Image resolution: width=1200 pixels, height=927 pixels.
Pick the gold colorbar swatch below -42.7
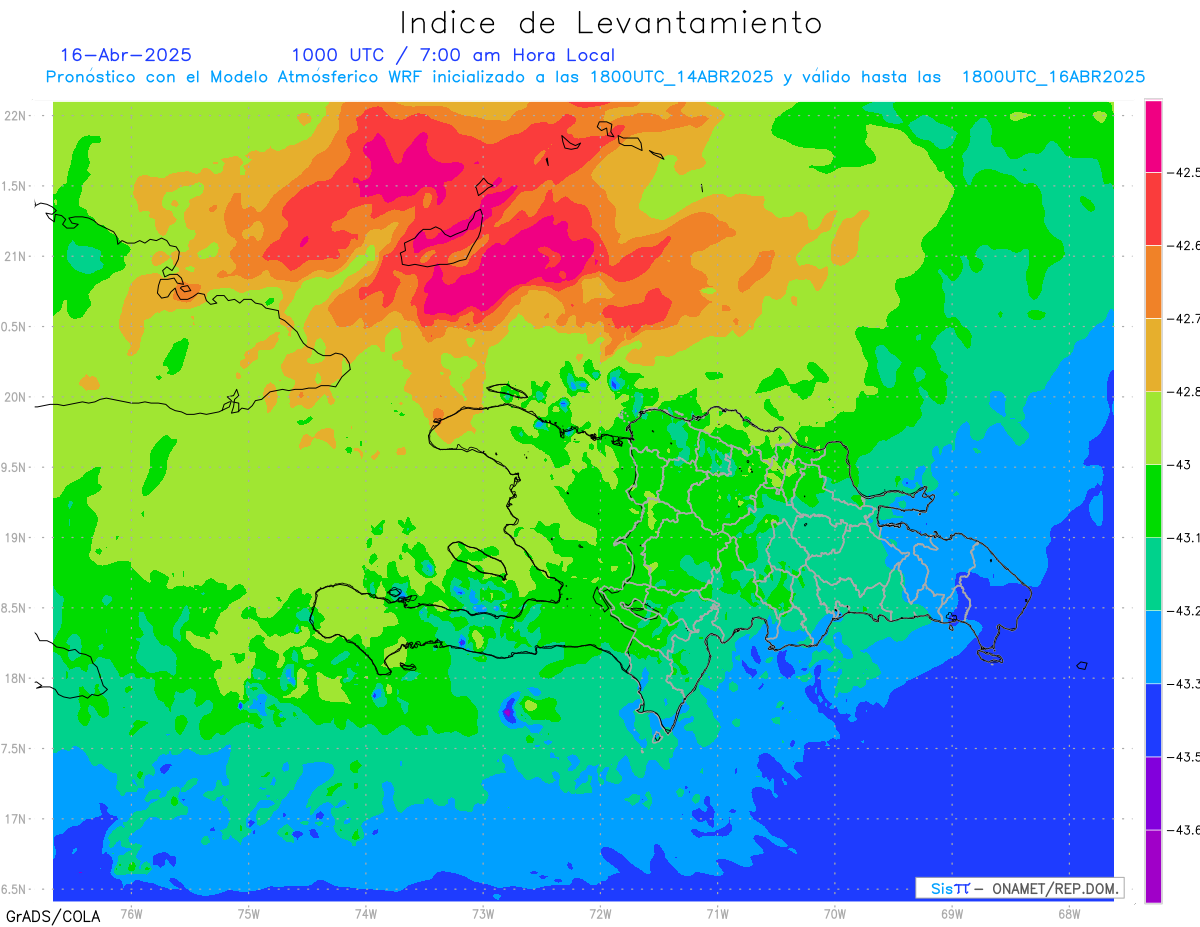point(1153,354)
